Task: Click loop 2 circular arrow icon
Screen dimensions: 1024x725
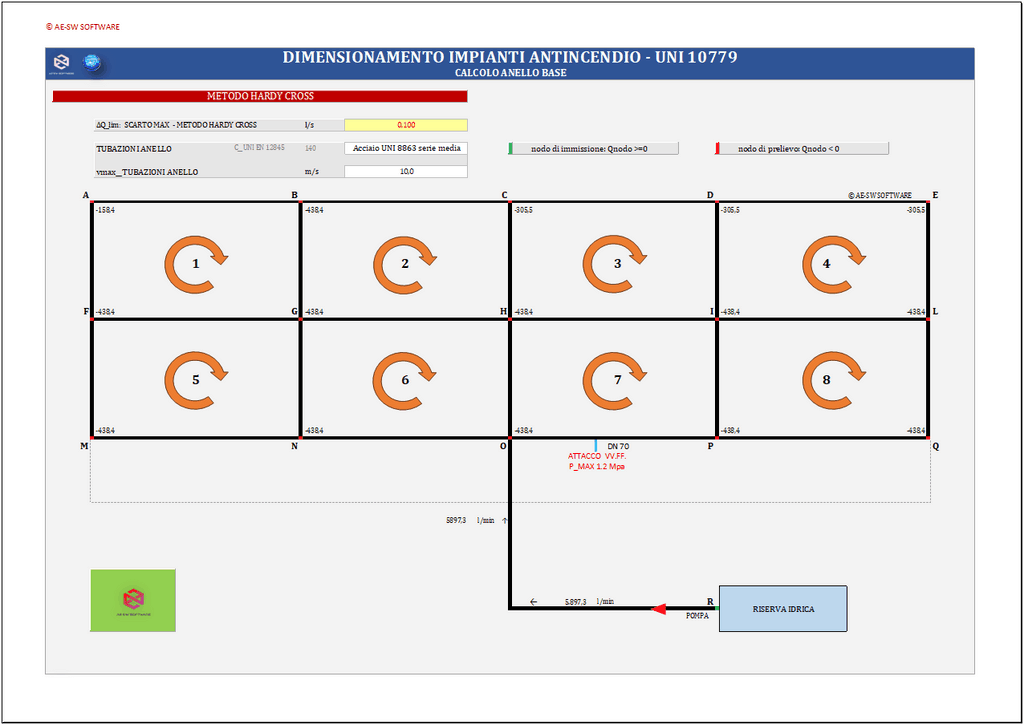Action: click(x=405, y=264)
